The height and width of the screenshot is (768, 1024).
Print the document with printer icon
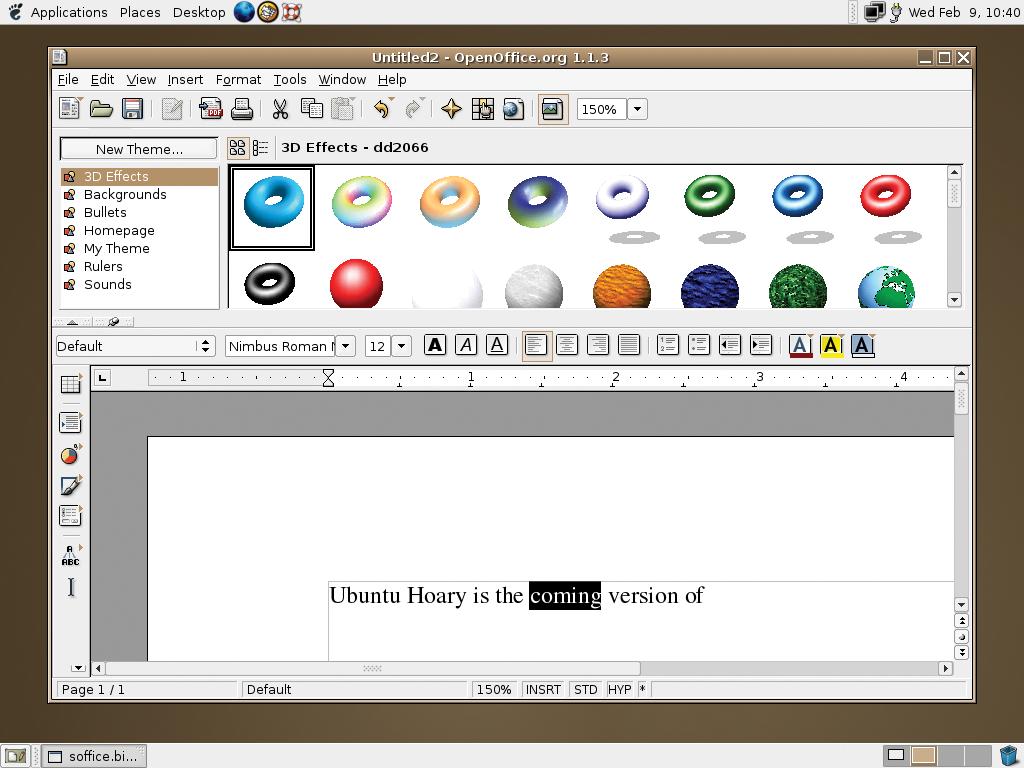tap(242, 108)
